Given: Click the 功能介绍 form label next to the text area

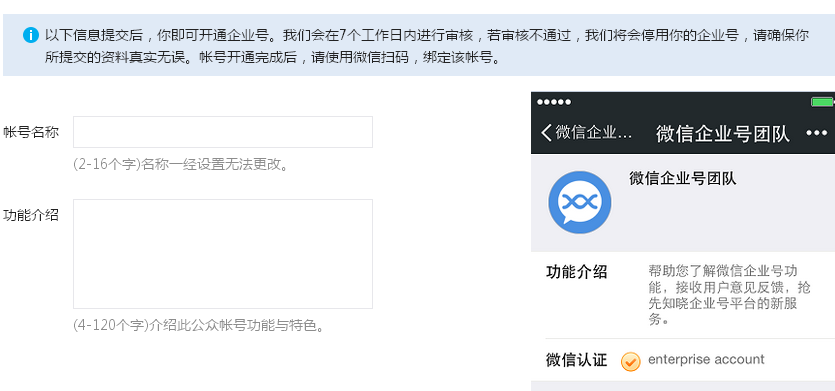Looking at the screenshot, I should pos(31,216).
